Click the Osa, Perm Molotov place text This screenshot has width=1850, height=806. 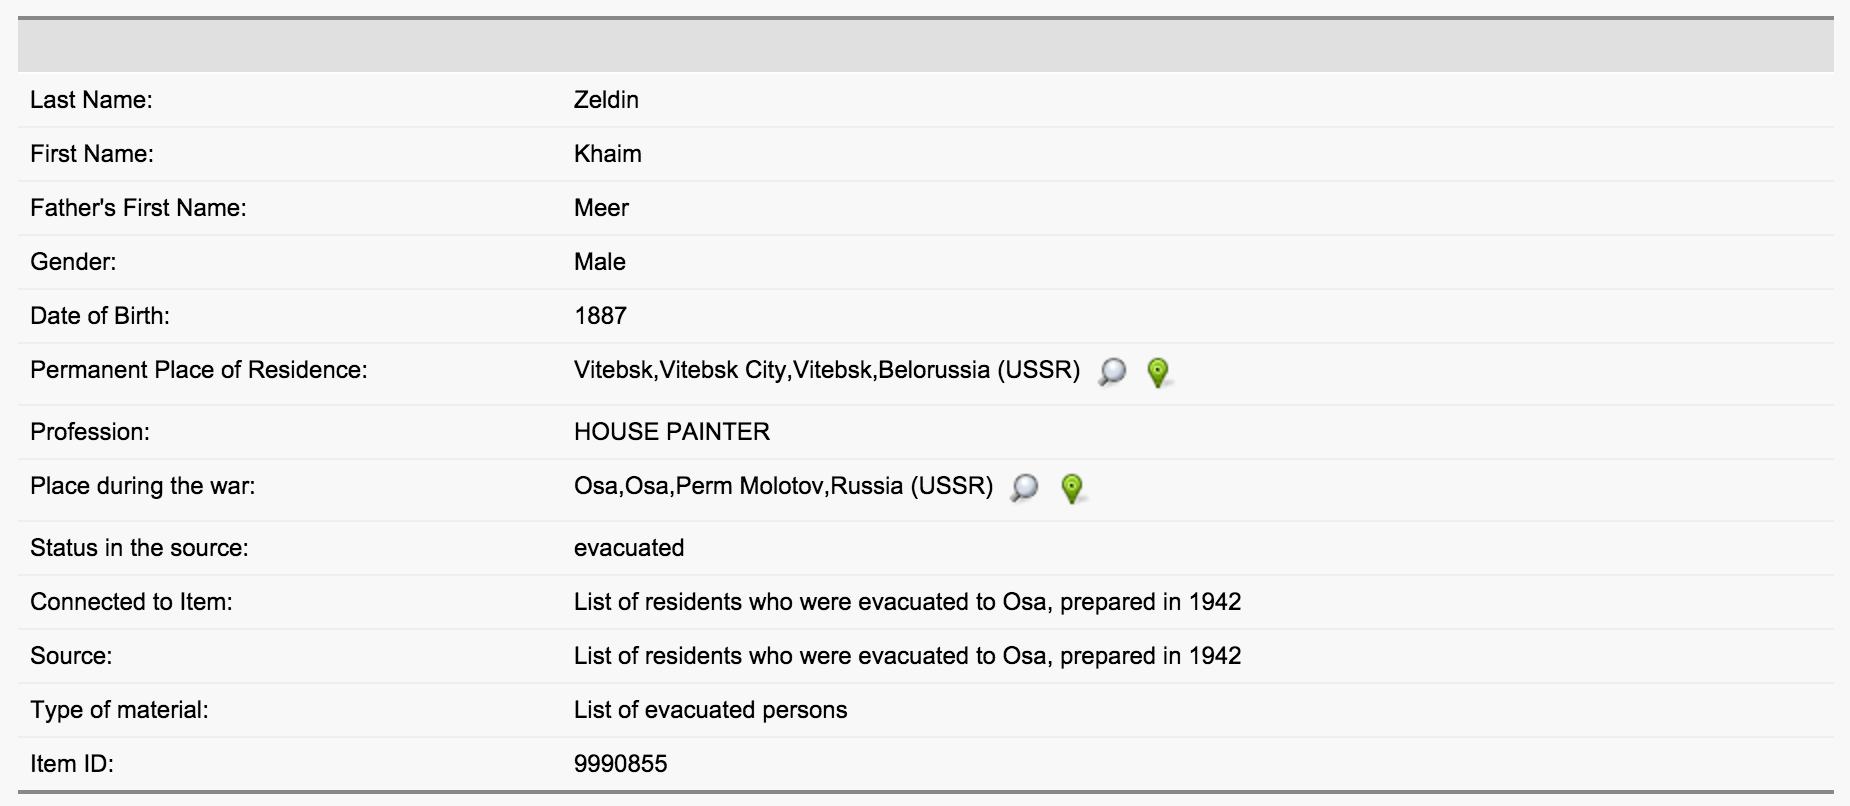783,486
